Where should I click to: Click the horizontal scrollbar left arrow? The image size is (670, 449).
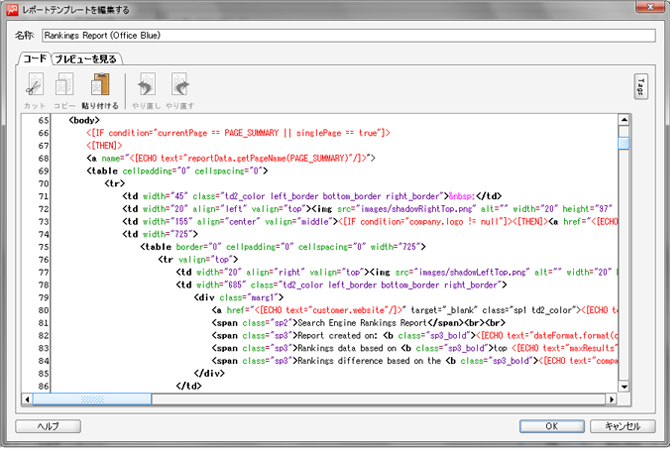click(x=27, y=399)
